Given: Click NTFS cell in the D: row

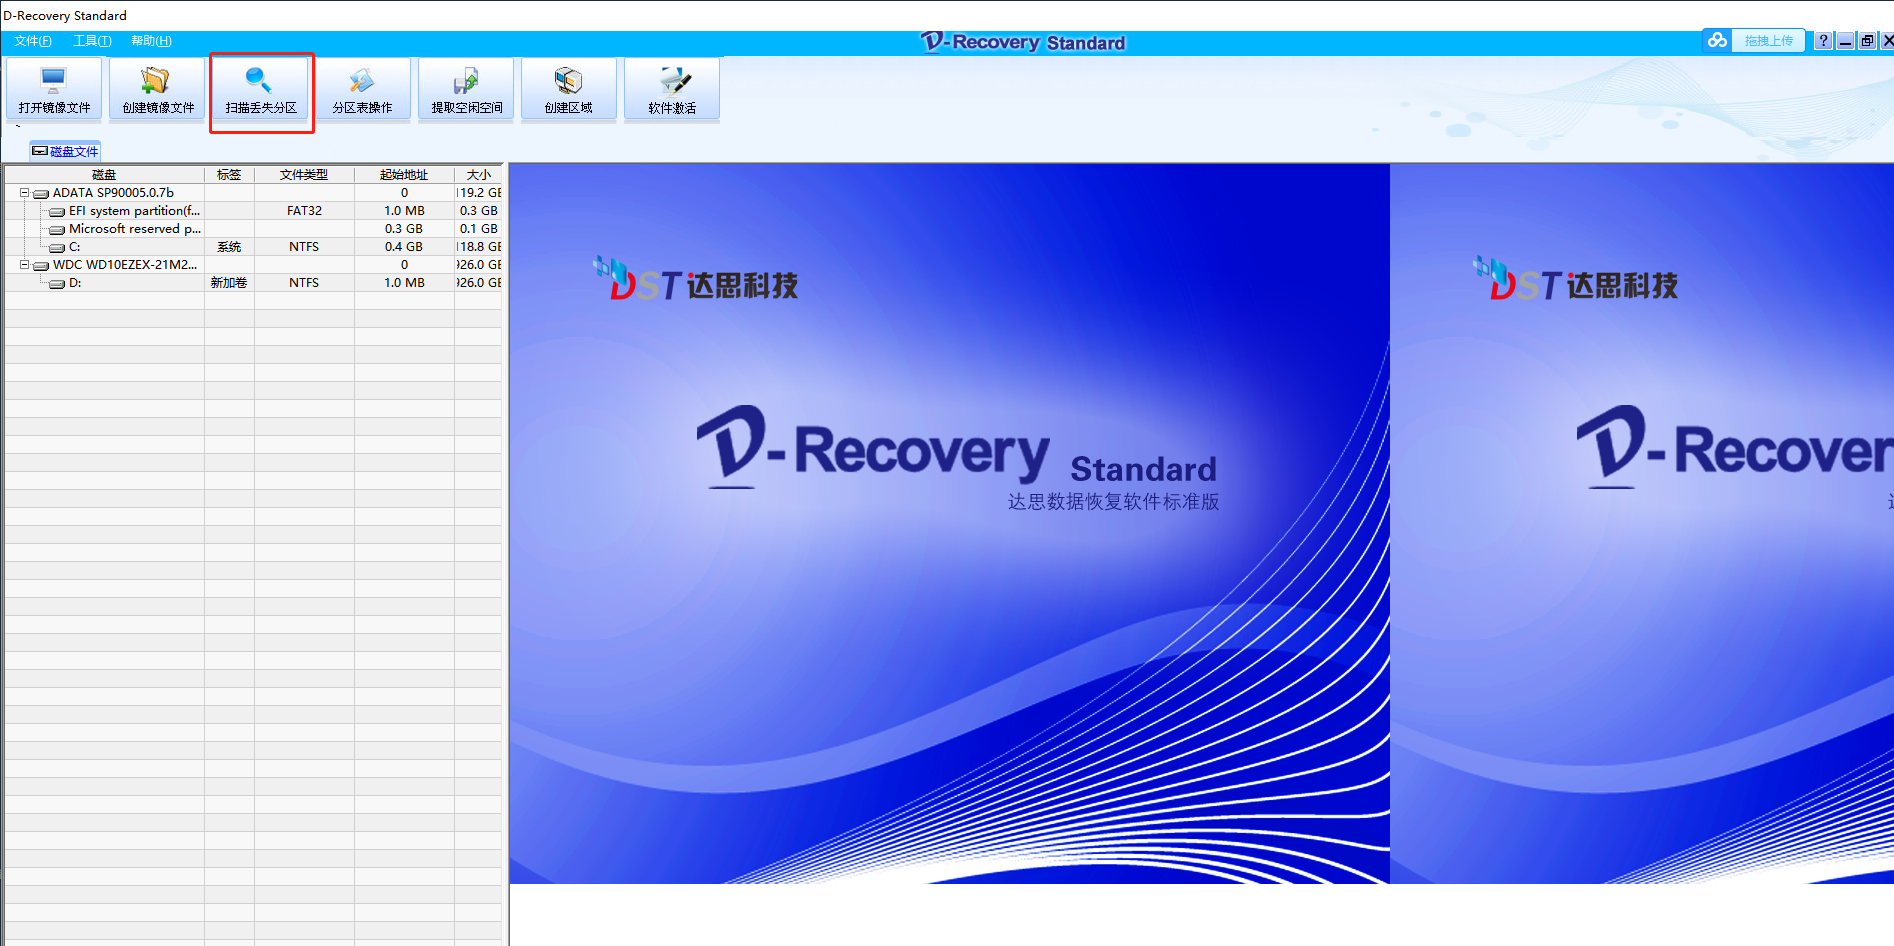Looking at the screenshot, I should 304,283.
